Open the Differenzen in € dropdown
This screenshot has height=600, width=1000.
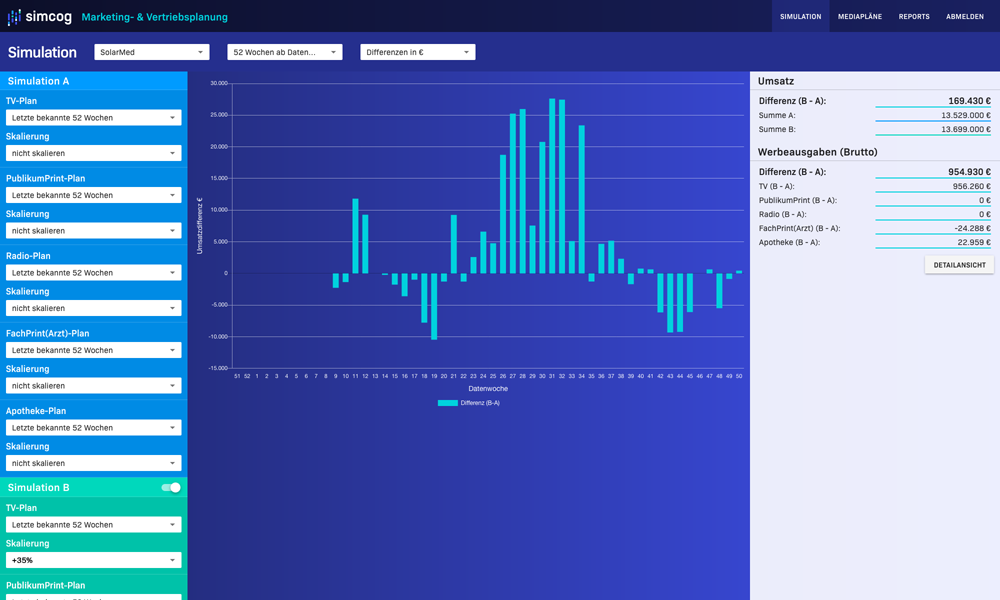click(x=418, y=52)
